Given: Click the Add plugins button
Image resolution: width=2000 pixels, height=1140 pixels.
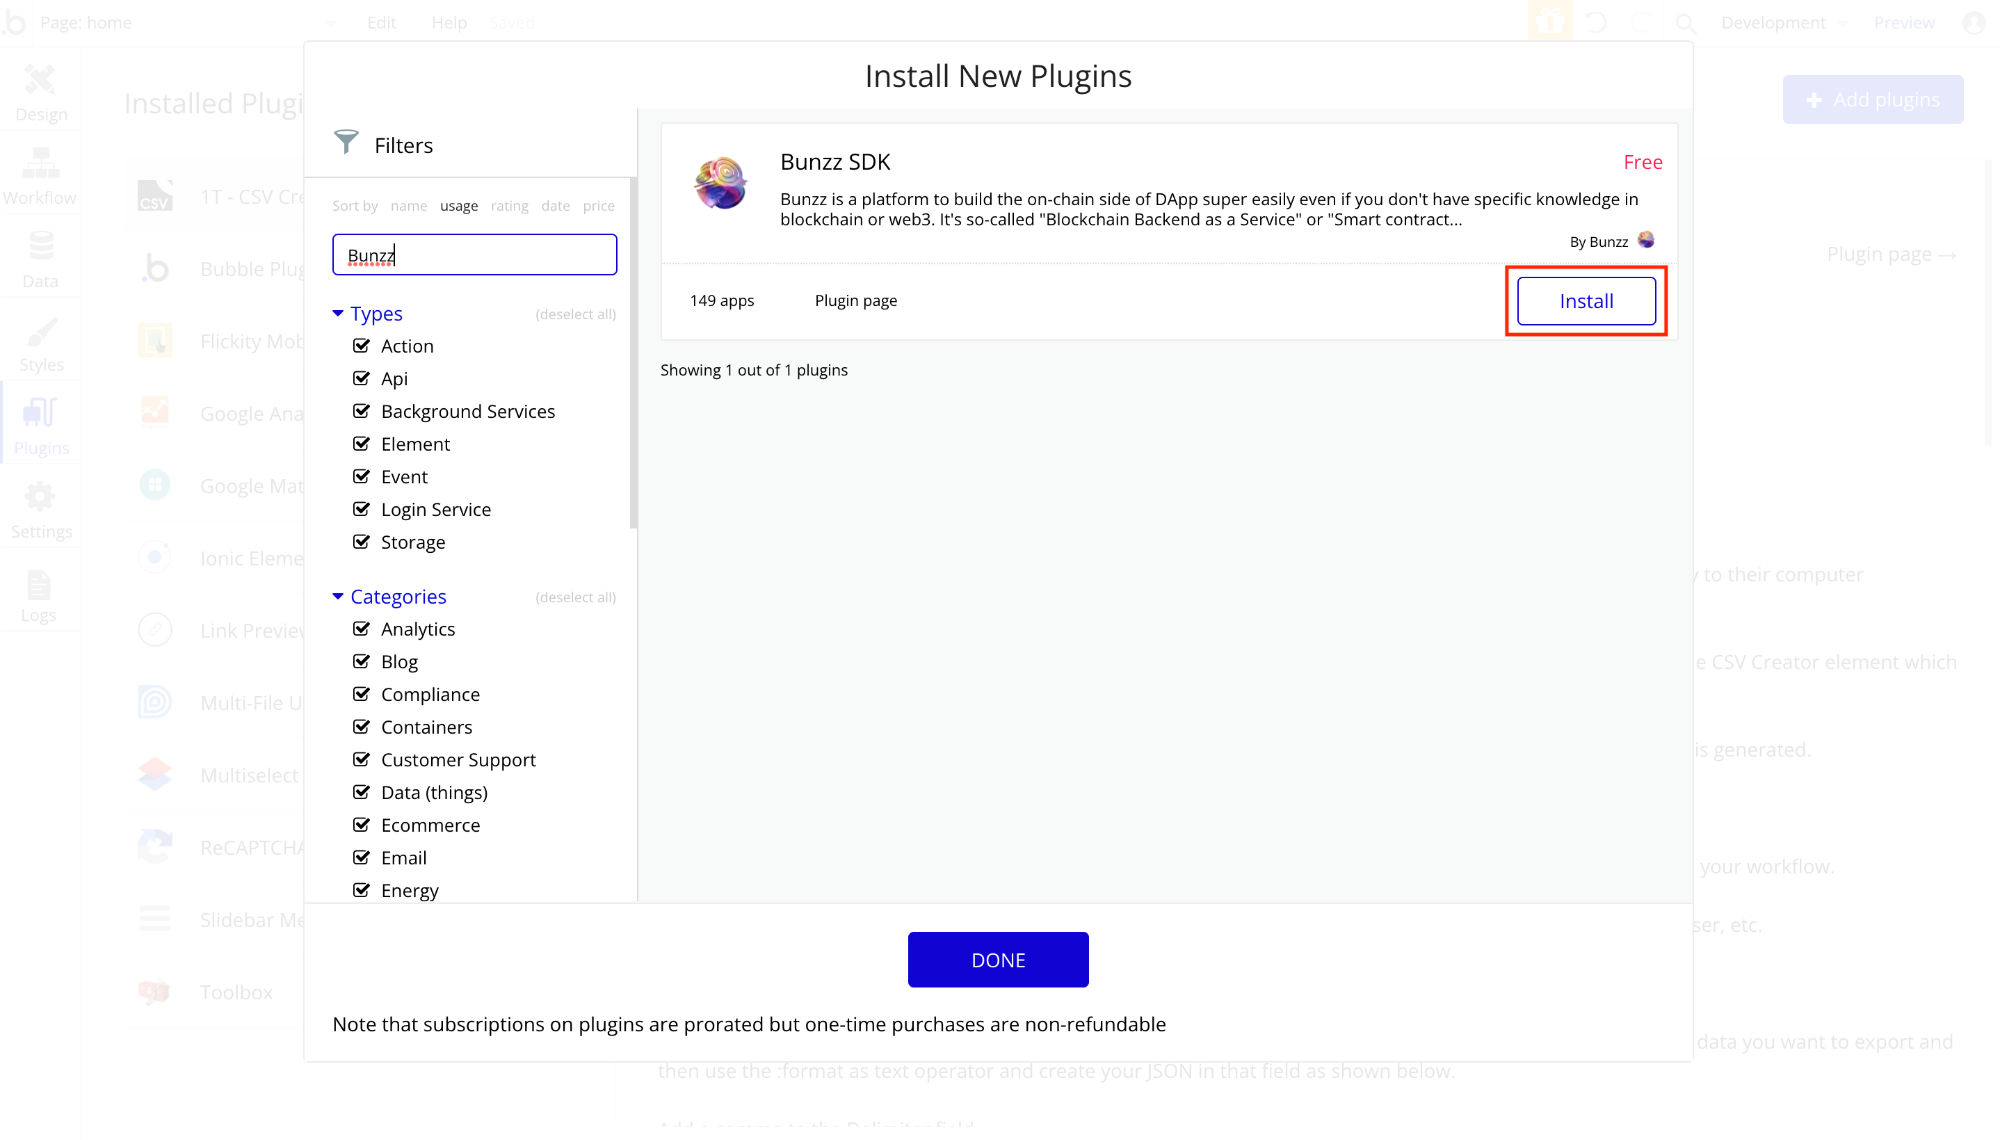Looking at the screenshot, I should tap(1873, 99).
